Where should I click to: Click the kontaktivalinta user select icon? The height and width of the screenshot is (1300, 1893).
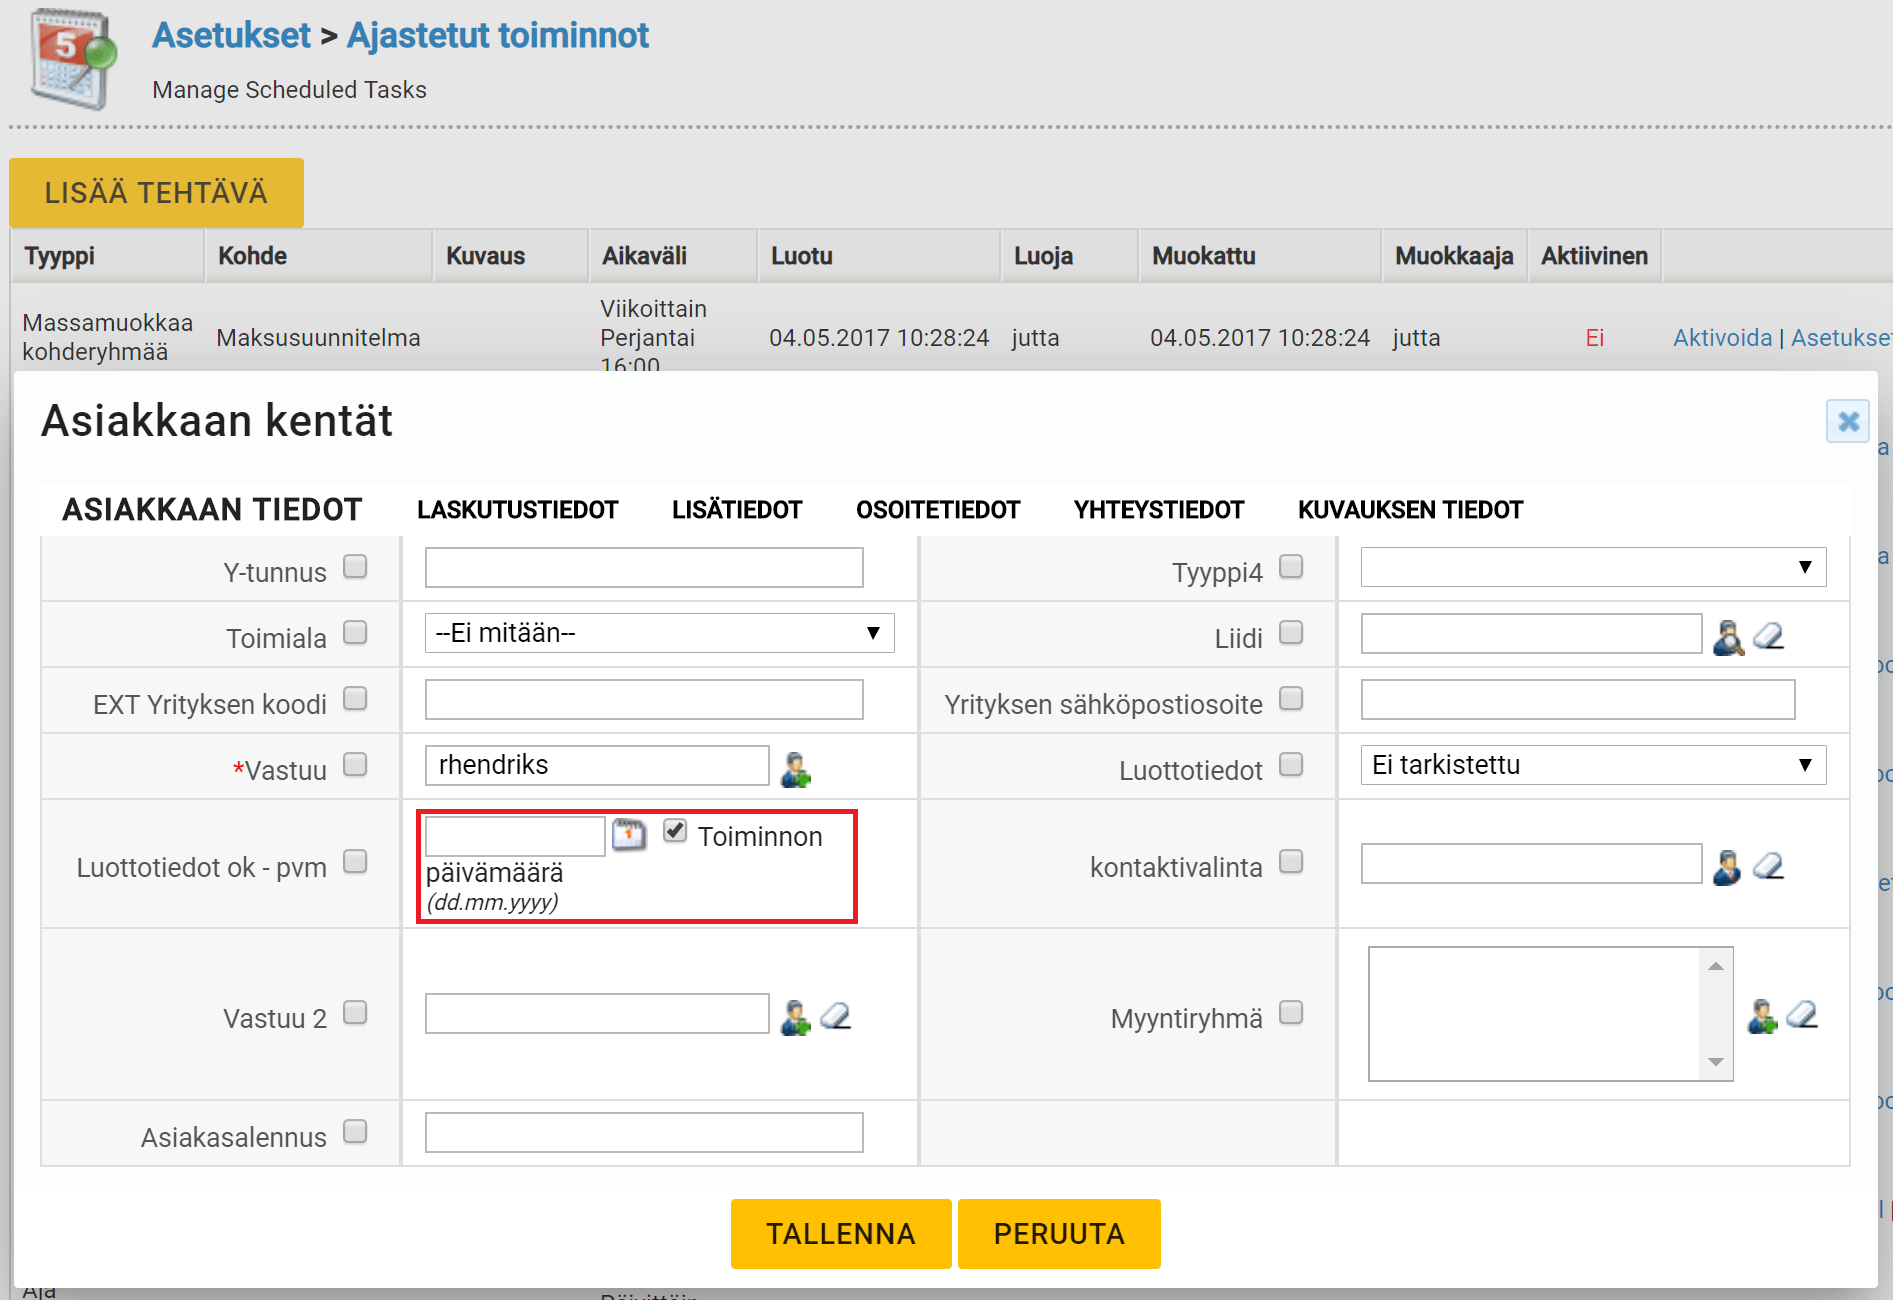1727,867
